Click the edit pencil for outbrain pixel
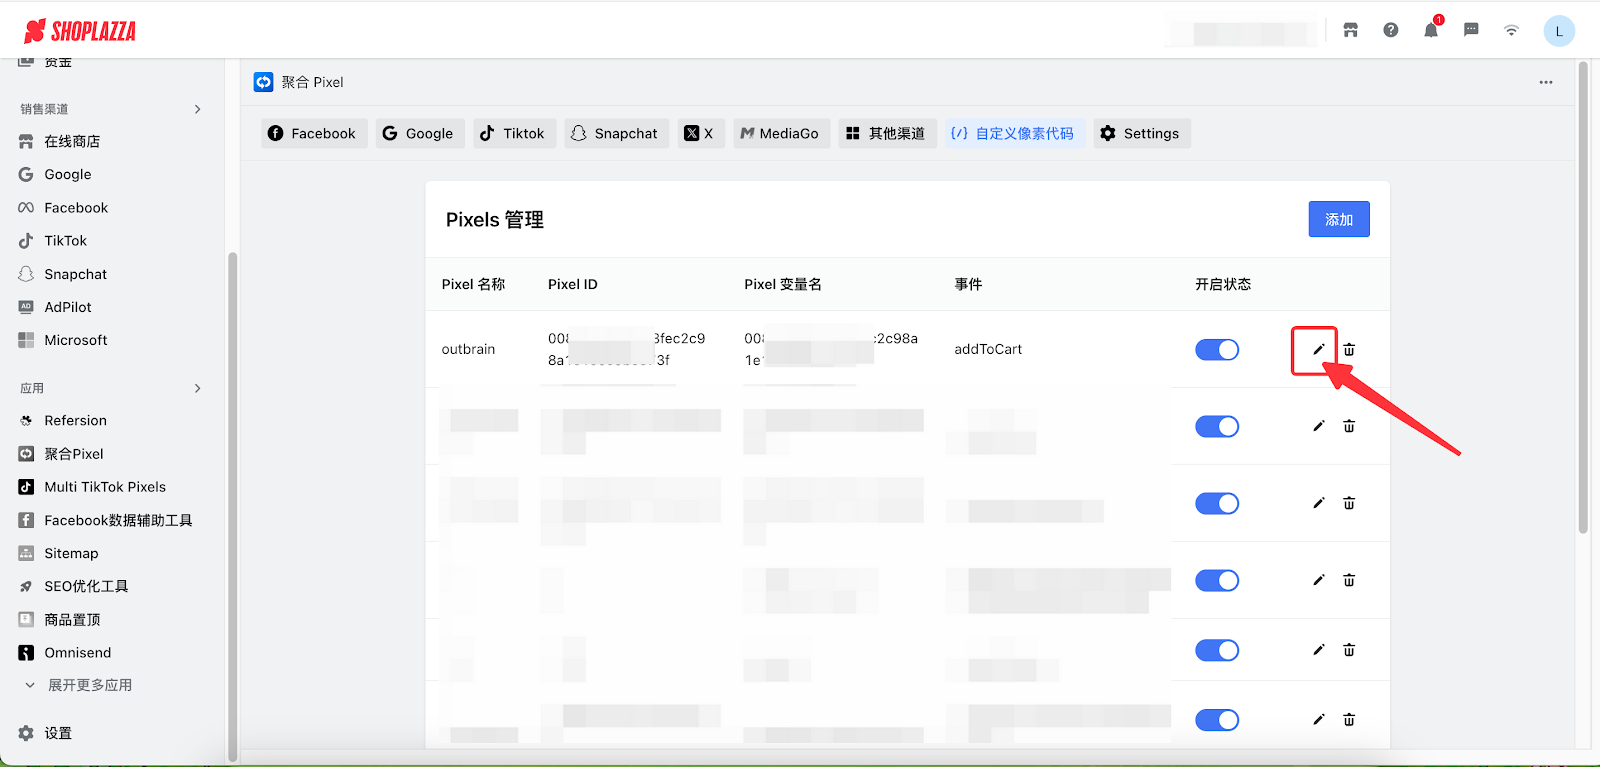 click(1318, 350)
